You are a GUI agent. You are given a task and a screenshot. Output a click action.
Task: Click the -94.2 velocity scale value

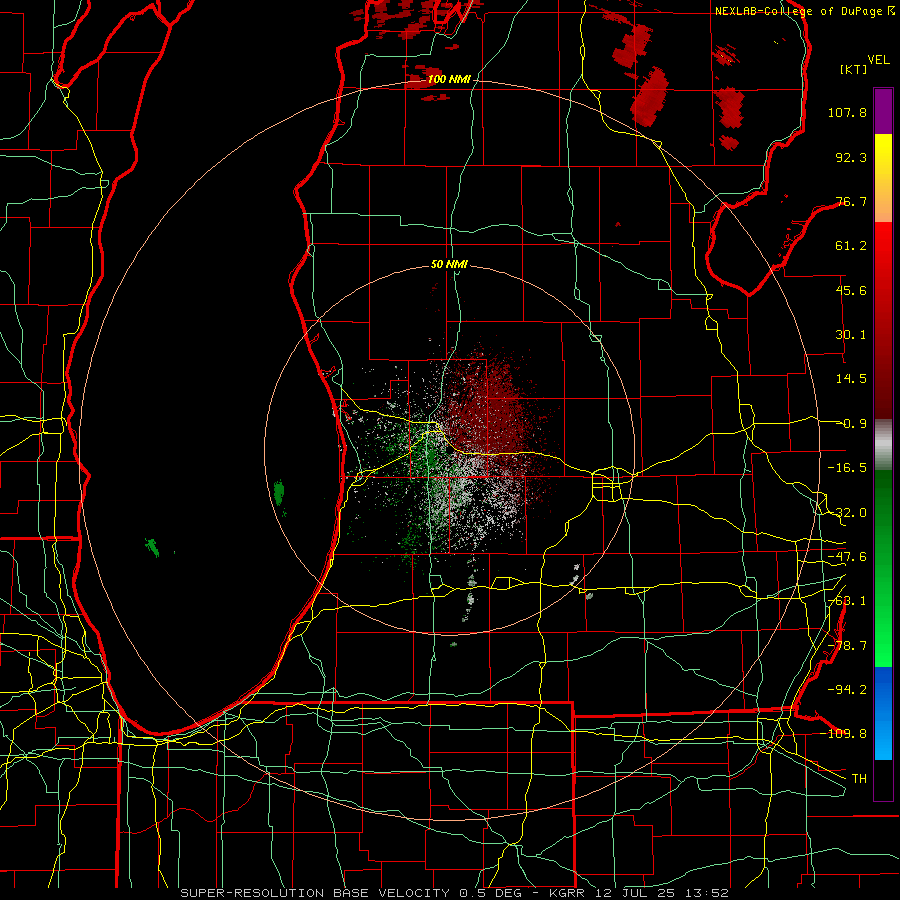click(x=847, y=689)
